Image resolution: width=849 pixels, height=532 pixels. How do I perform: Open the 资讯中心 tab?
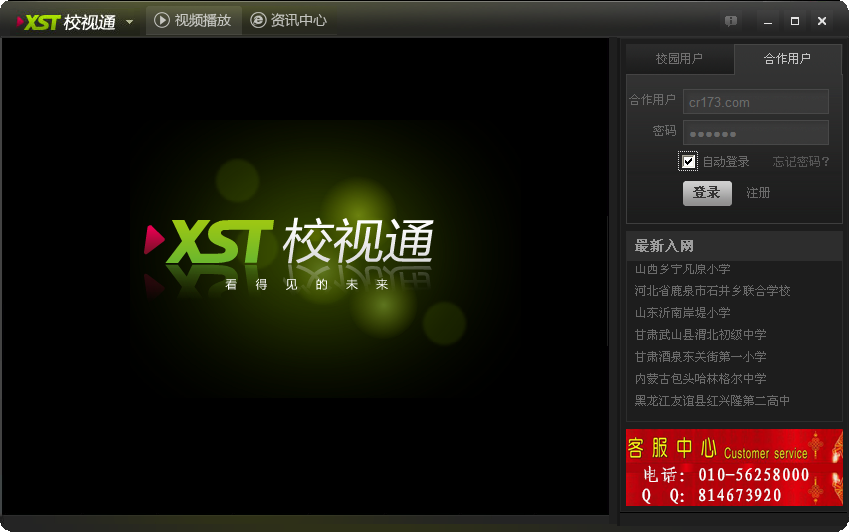pyautogui.click(x=289, y=21)
